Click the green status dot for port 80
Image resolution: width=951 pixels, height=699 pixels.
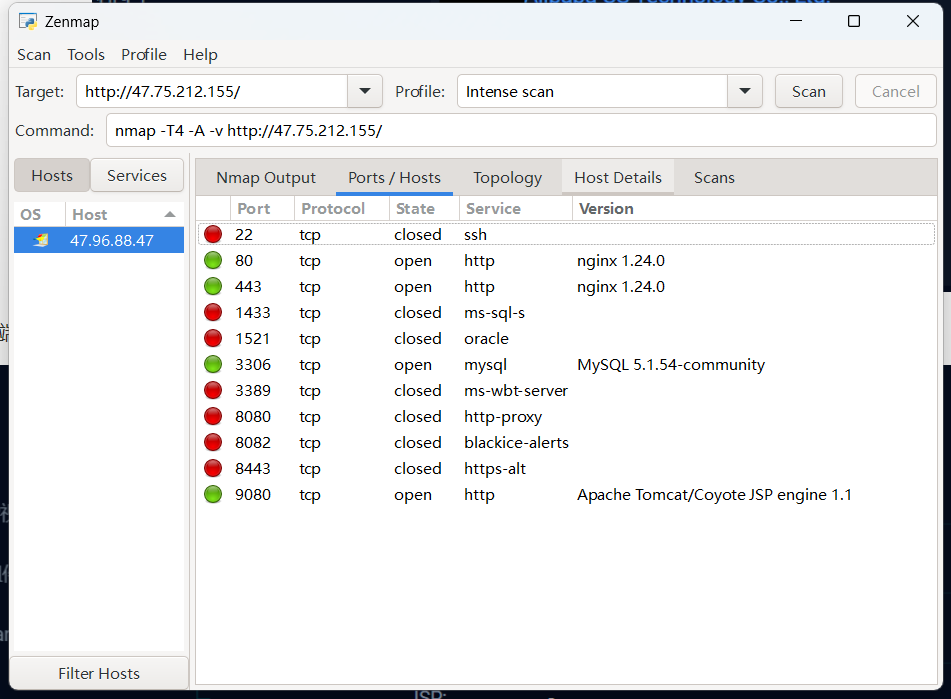[x=213, y=260]
